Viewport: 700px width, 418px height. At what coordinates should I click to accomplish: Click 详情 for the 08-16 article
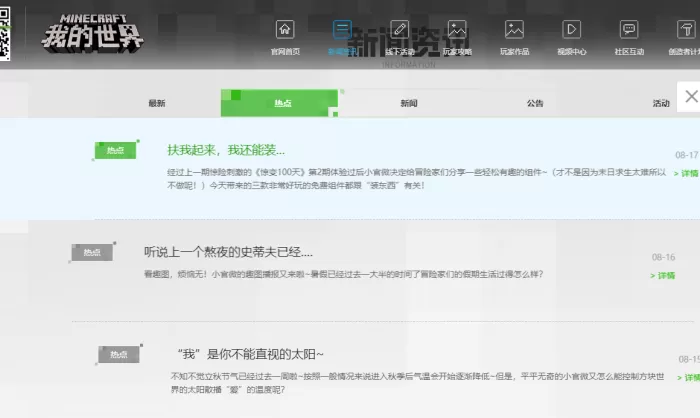(x=663, y=276)
